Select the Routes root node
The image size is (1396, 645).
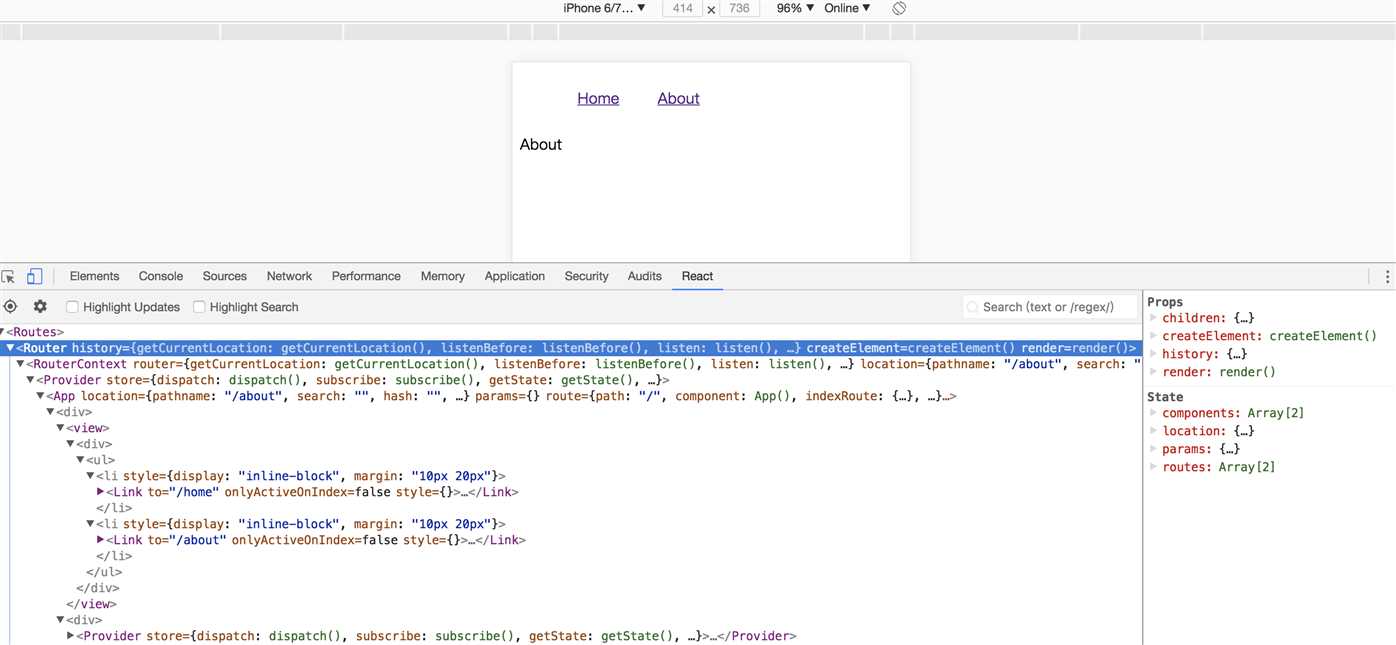(x=36, y=332)
